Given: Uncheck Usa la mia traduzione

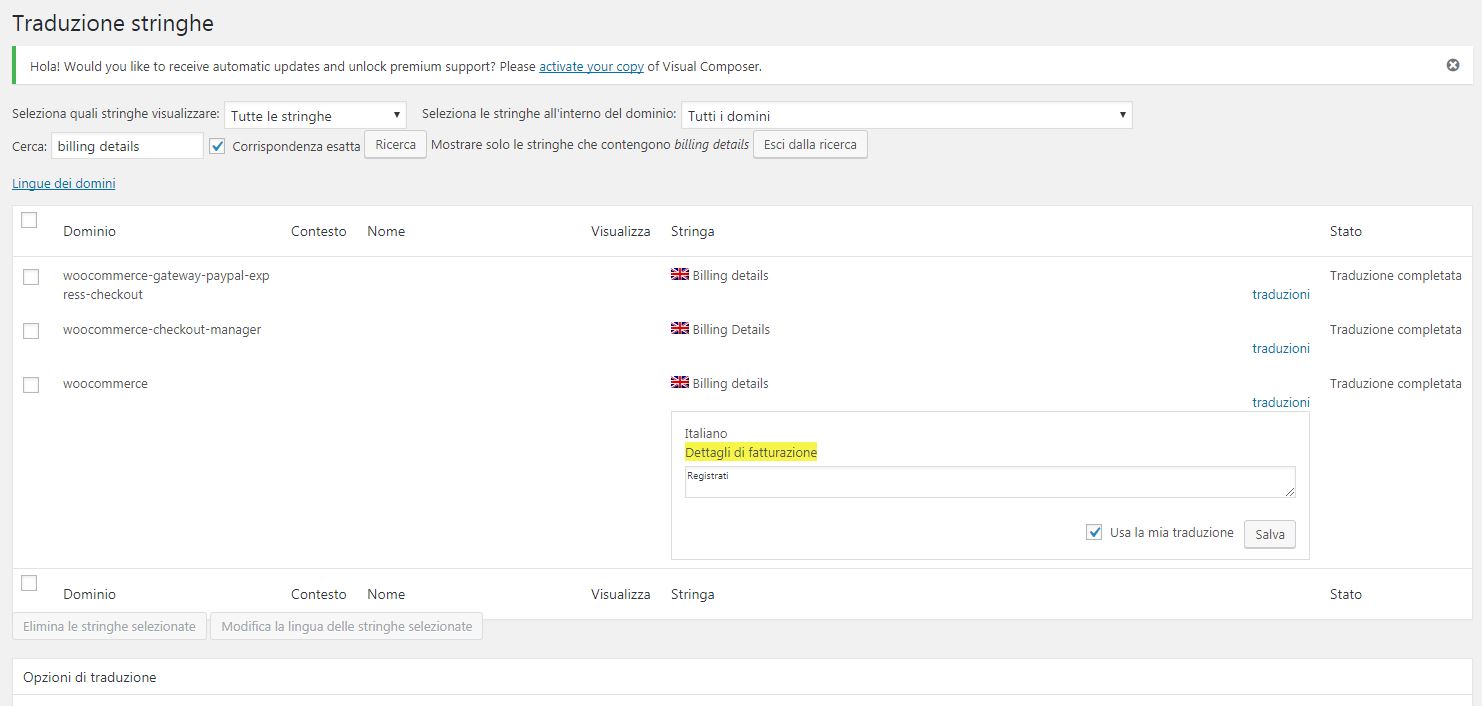Looking at the screenshot, I should (1094, 533).
